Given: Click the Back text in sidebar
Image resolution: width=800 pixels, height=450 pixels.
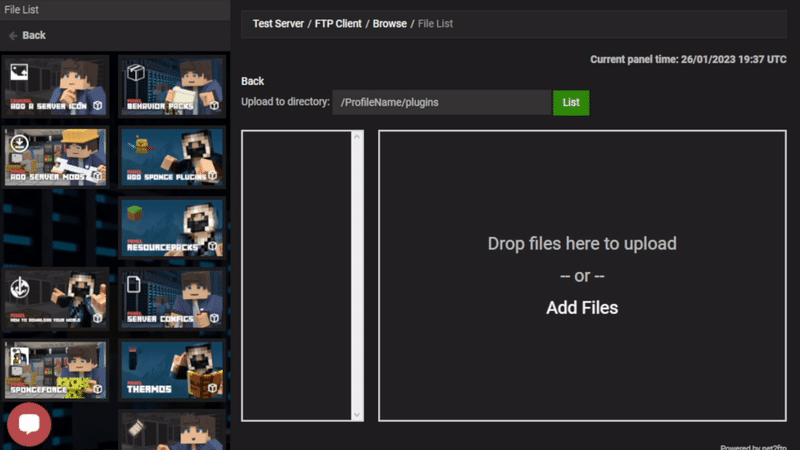Looking at the screenshot, I should point(34,36).
